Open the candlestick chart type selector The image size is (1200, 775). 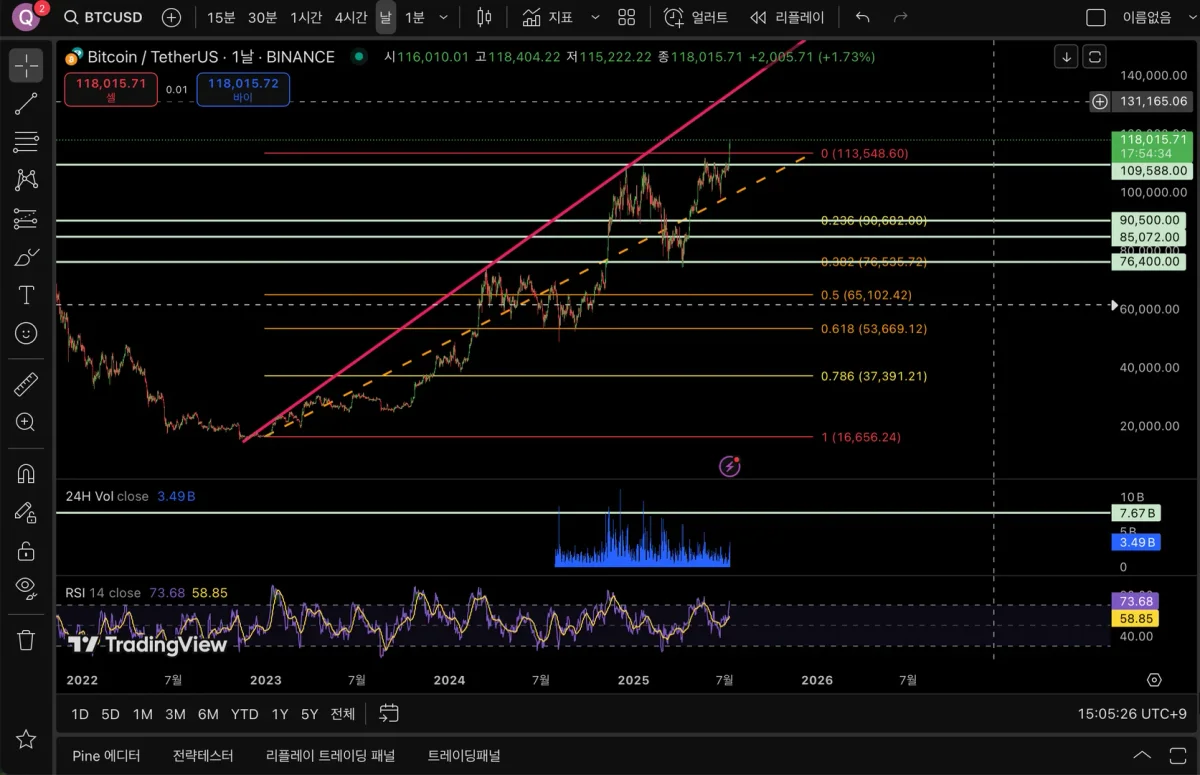point(484,17)
